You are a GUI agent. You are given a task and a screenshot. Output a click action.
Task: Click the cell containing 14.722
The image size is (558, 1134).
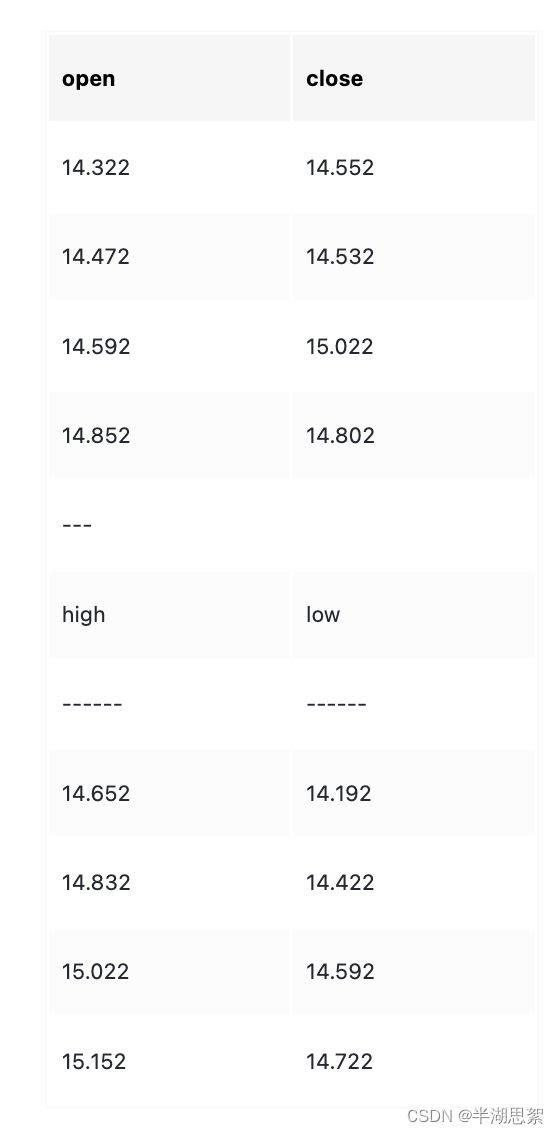tap(414, 1061)
